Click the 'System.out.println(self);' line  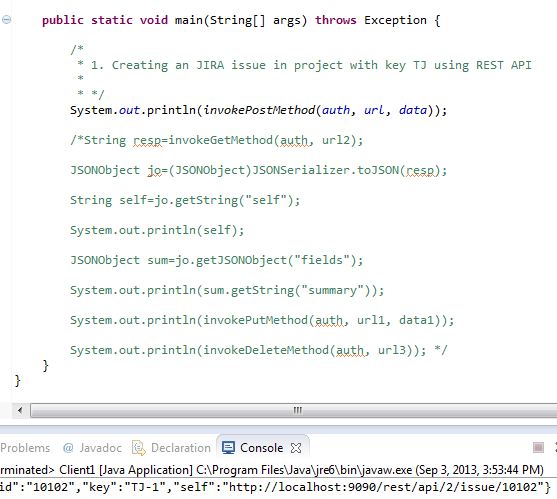[157, 230]
